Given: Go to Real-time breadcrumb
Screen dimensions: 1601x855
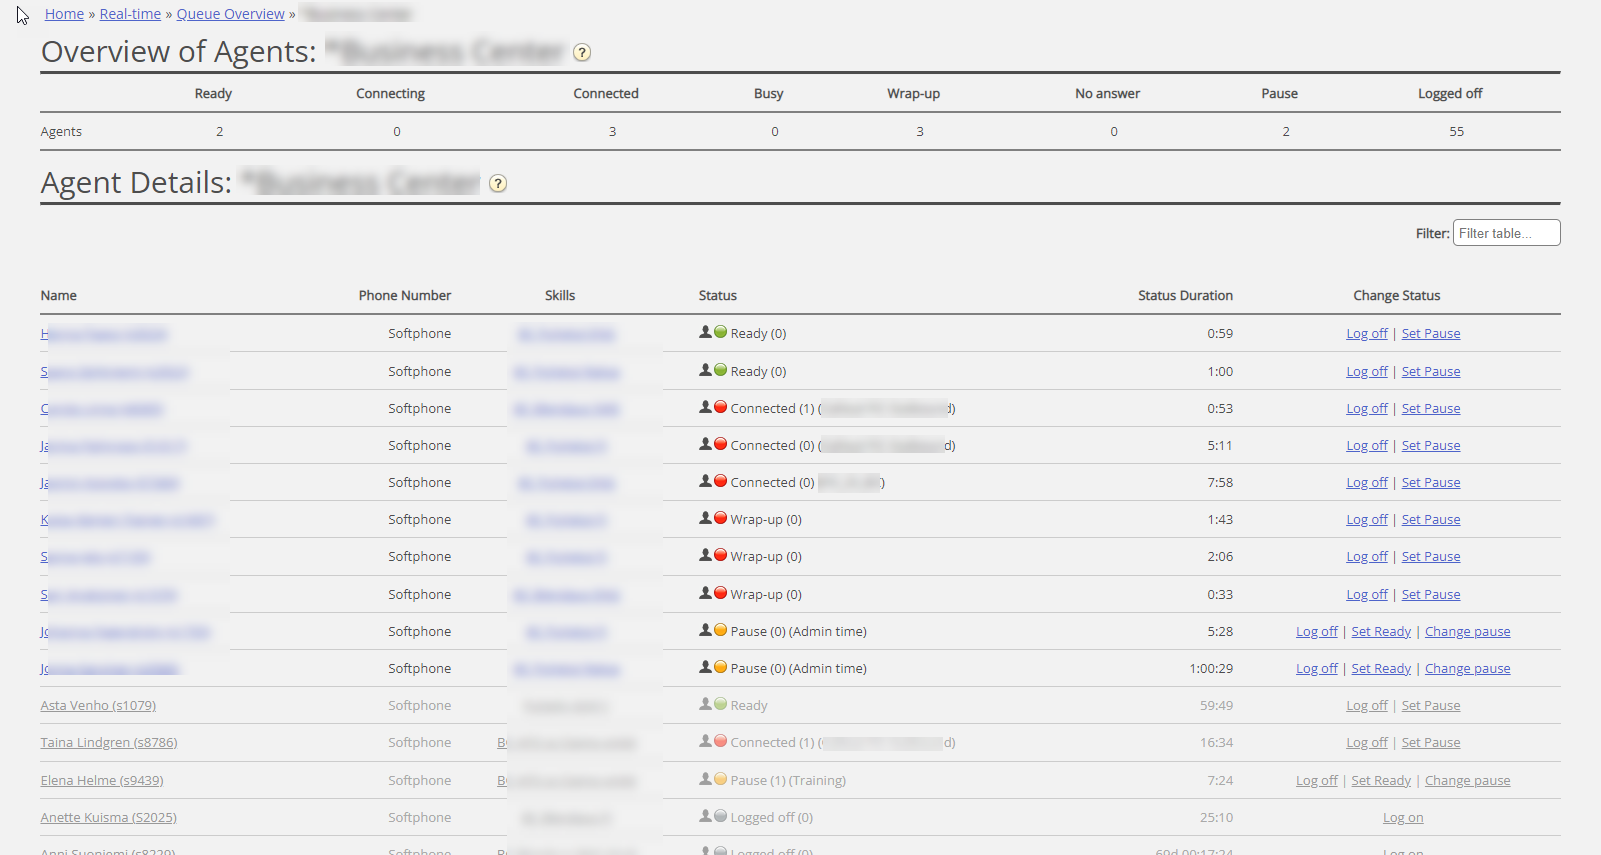Looking at the screenshot, I should click(130, 14).
